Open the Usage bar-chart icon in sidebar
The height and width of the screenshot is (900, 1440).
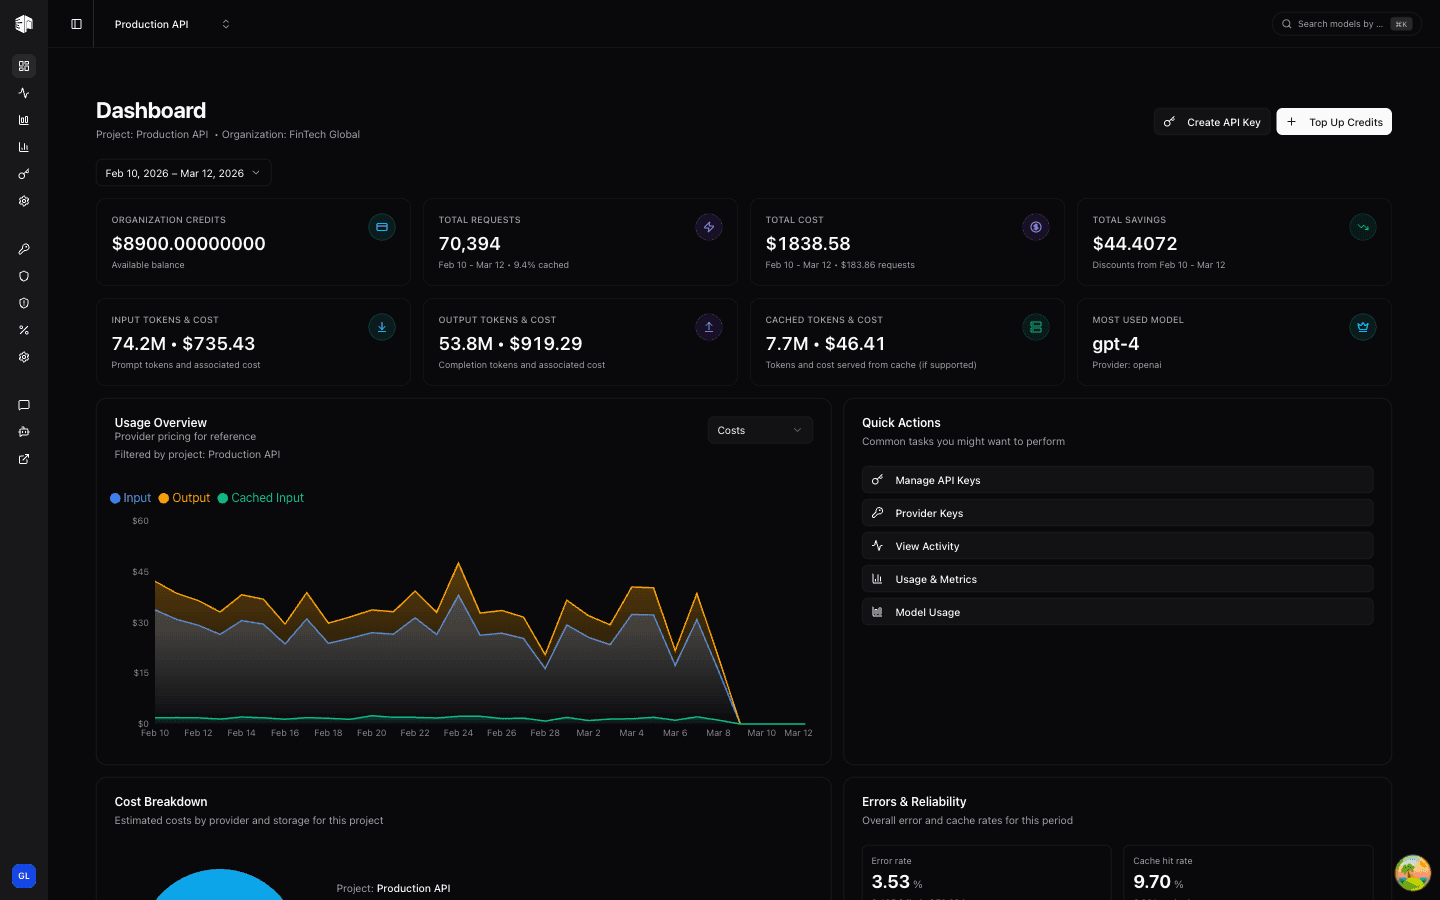24,119
